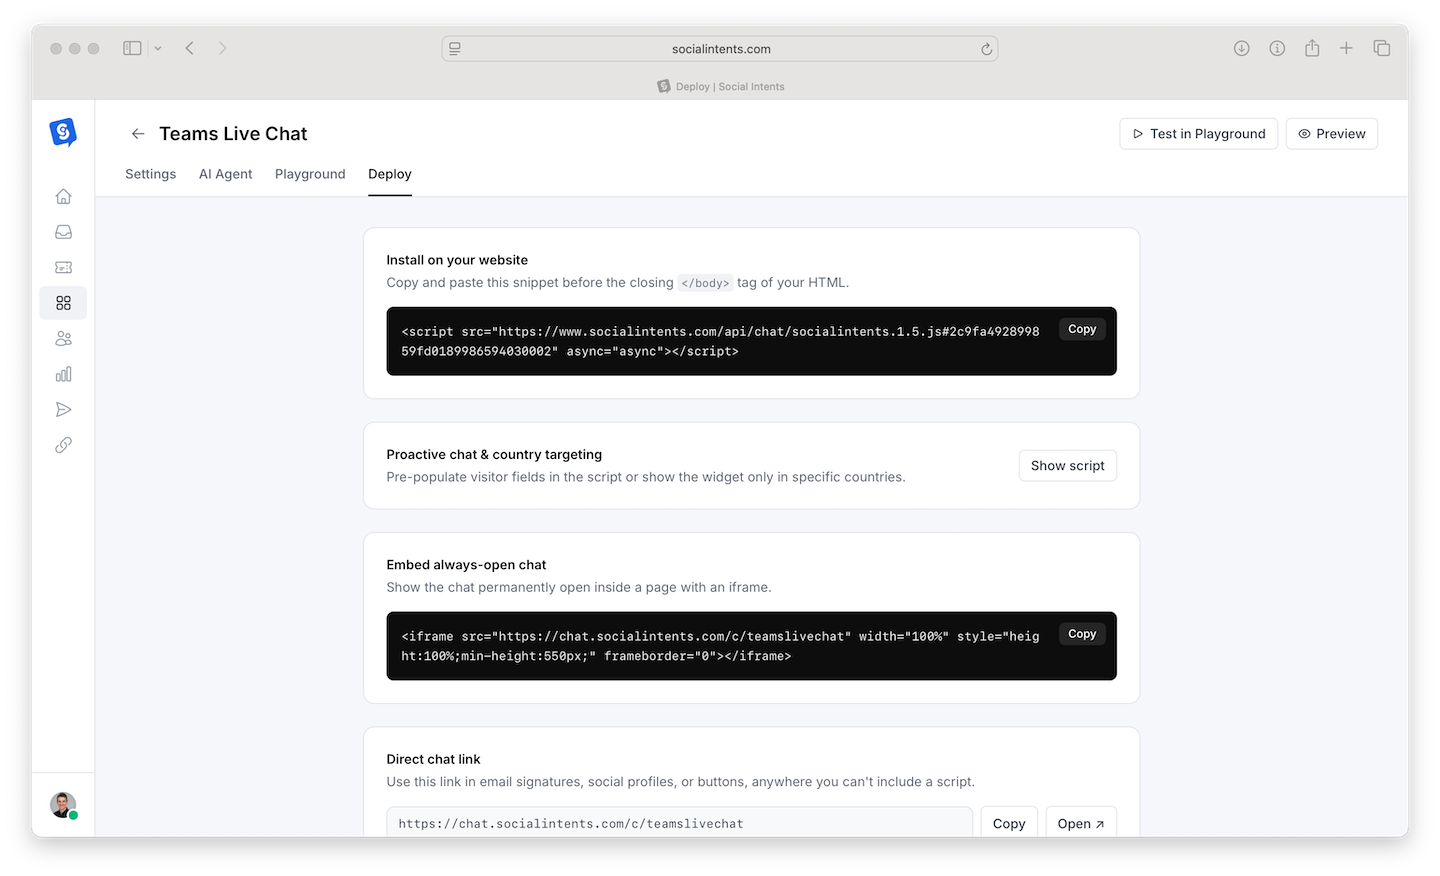The width and height of the screenshot is (1440, 876).
Task: Click the Preview button
Action: [1331, 134]
